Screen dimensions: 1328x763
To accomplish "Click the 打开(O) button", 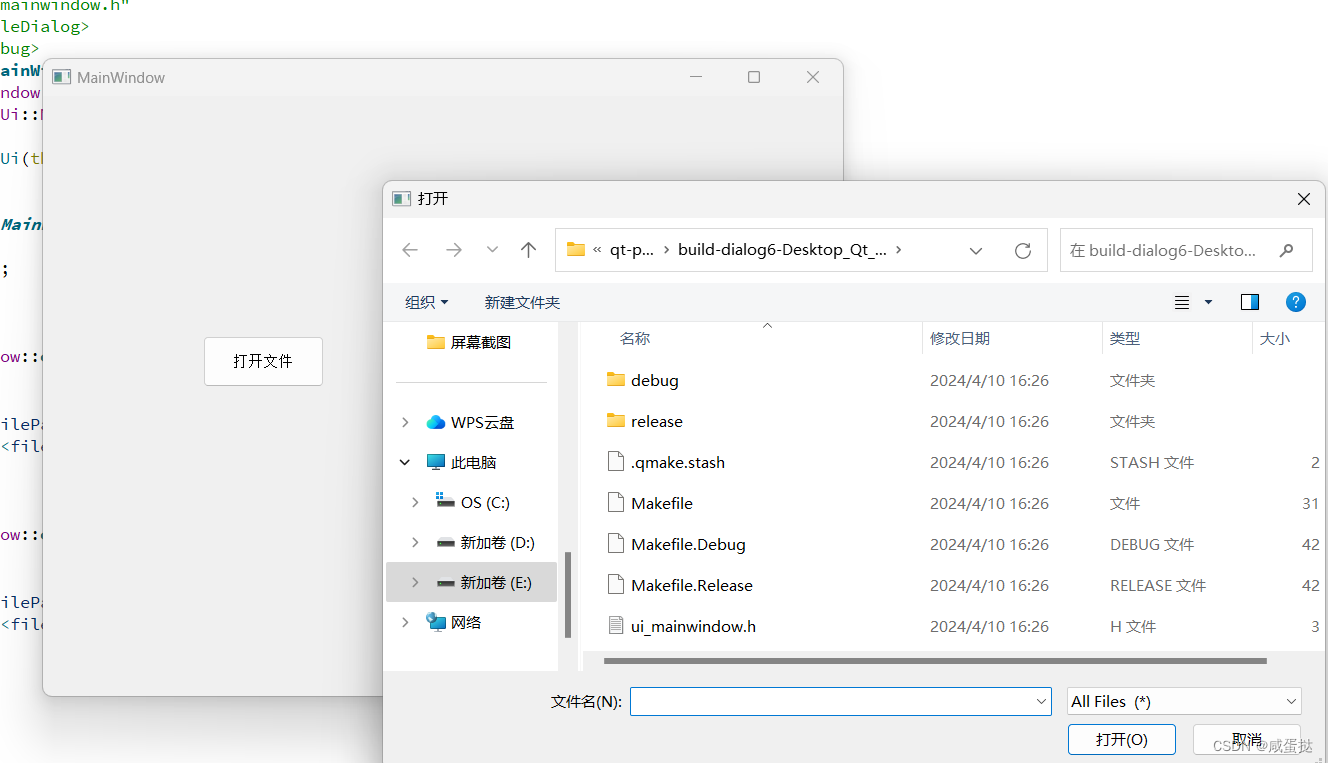I will 1121,740.
